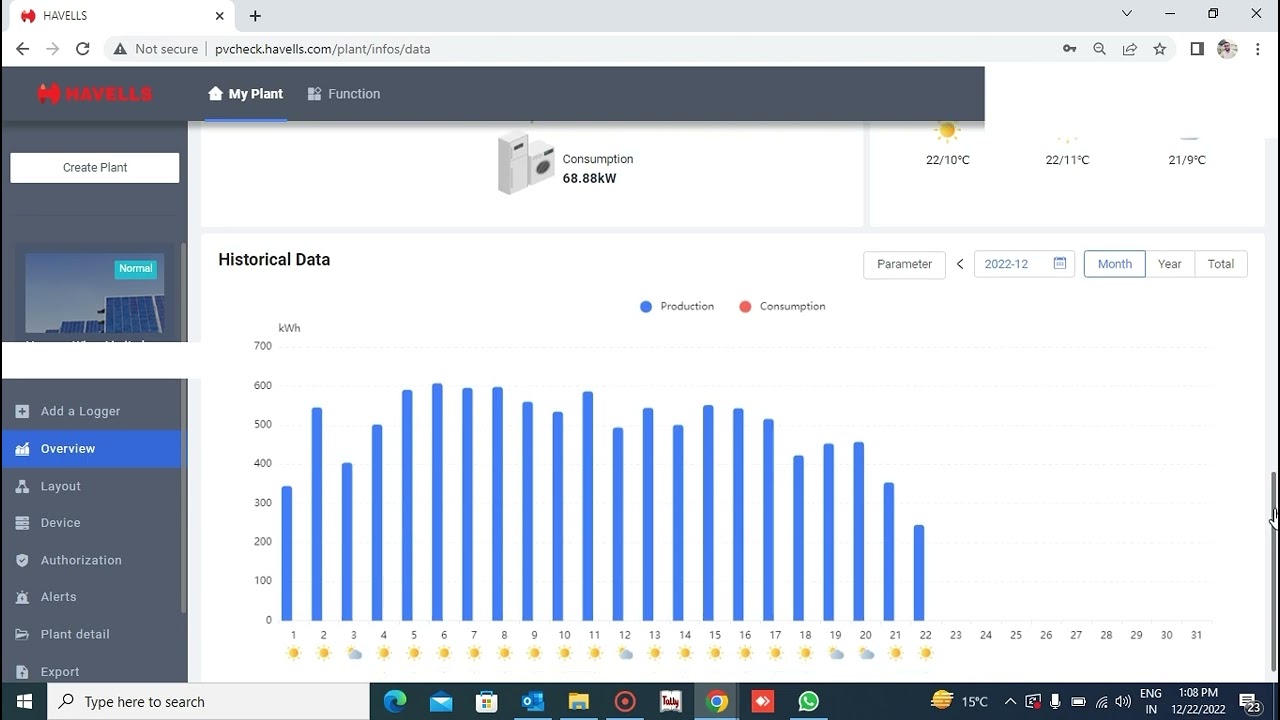Click the sidebar vertical scrollbar
This screenshot has height=720, width=1280.
click(183, 430)
